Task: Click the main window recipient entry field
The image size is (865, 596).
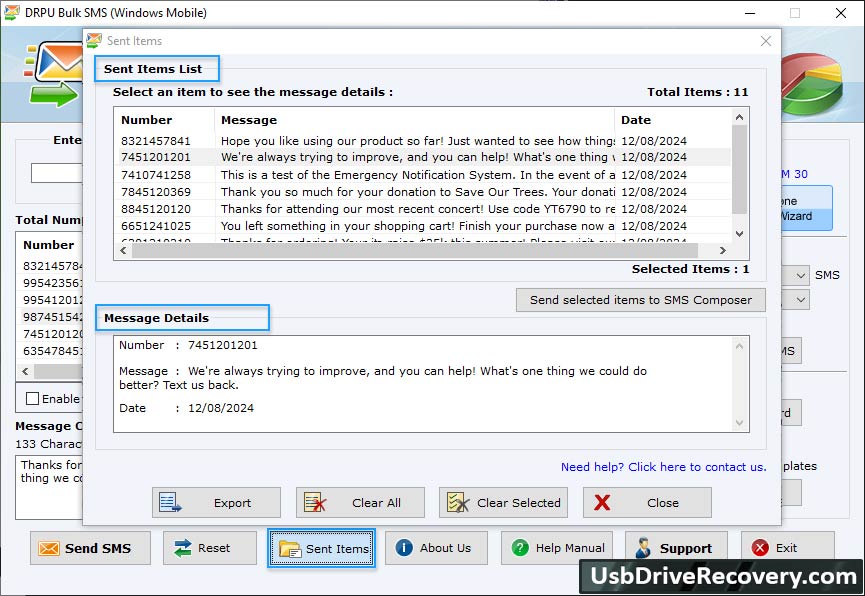Action: click(x=57, y=173)
